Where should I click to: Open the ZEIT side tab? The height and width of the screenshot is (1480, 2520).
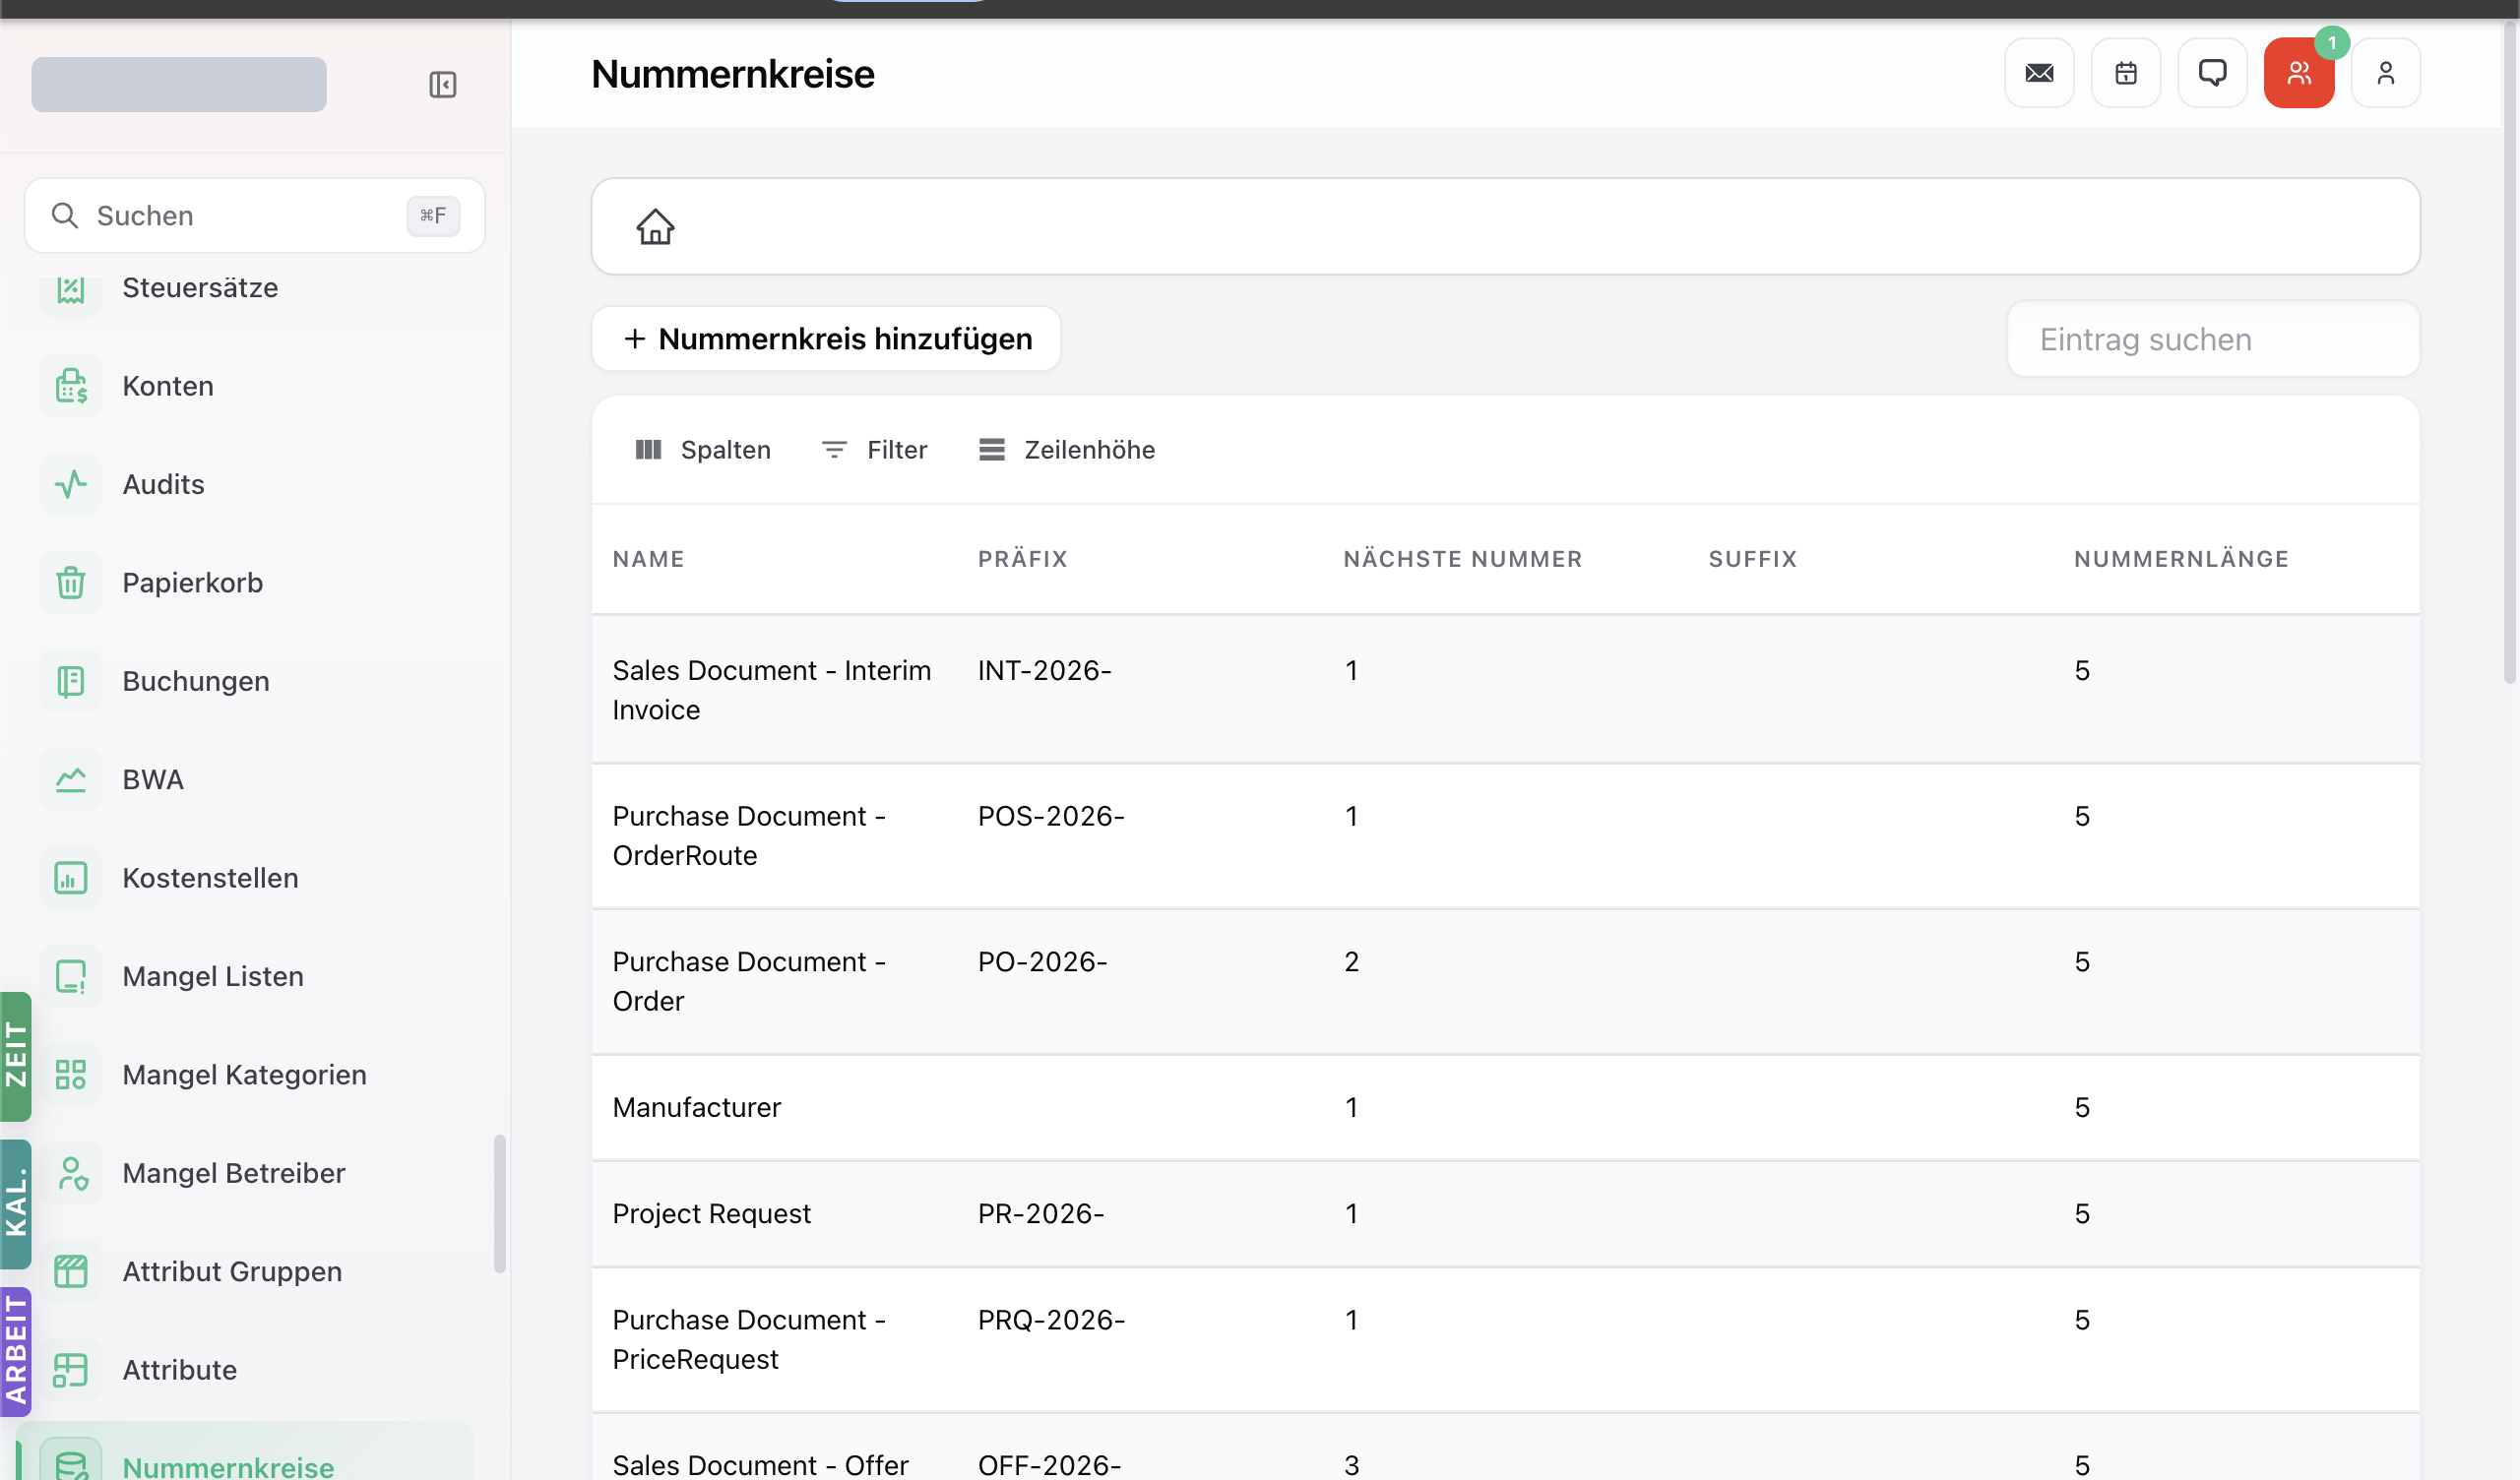coord(16,1056)
